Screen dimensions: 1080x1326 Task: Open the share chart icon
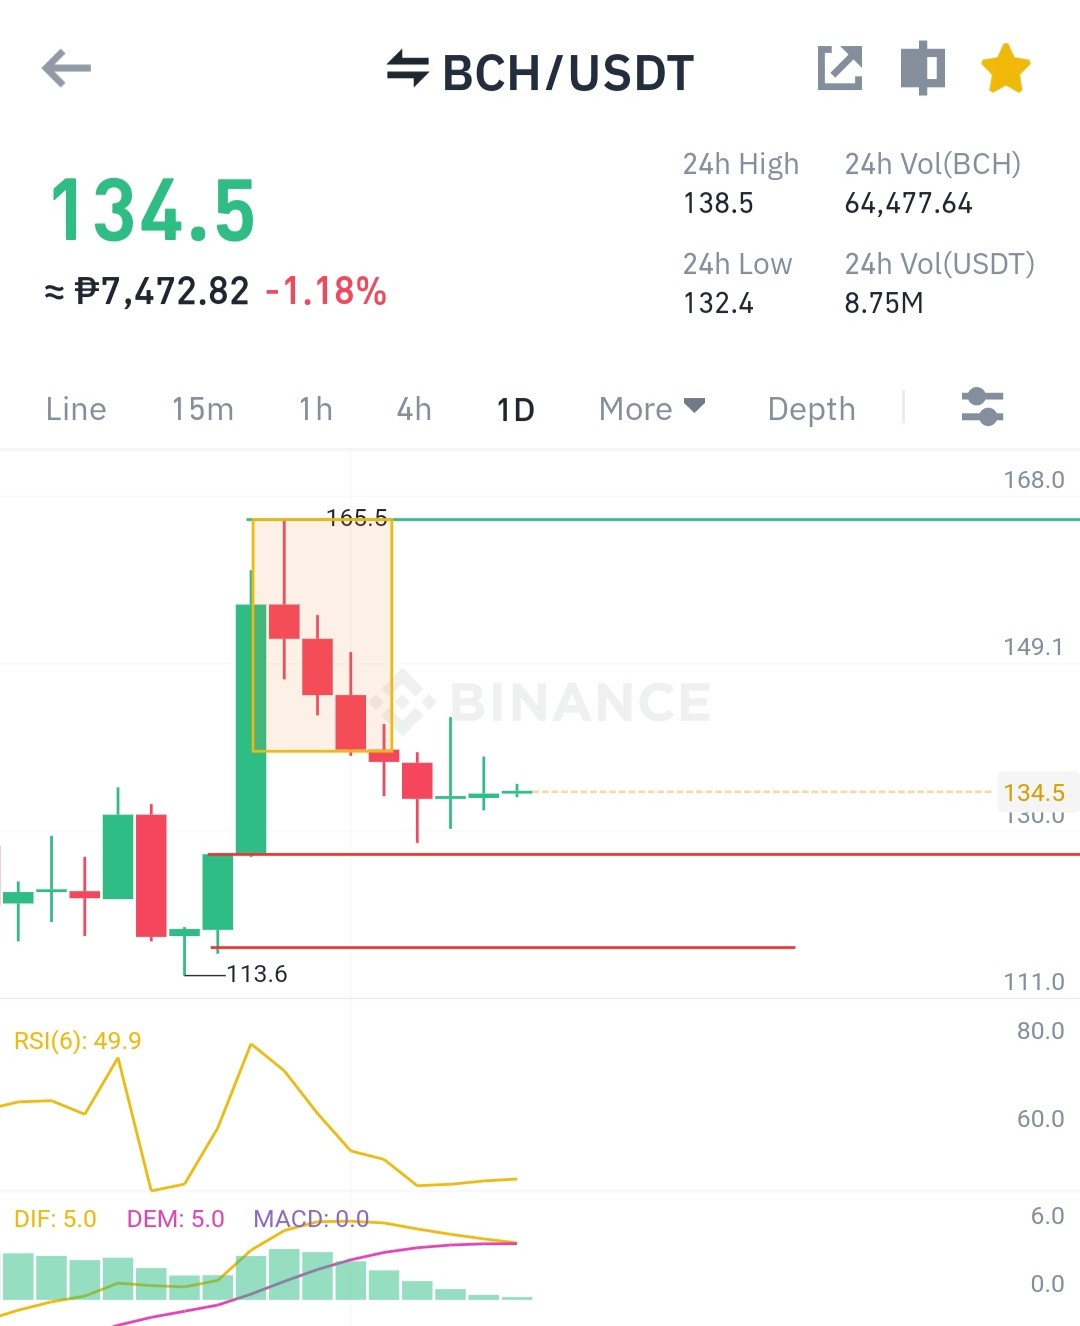[840, 68]
